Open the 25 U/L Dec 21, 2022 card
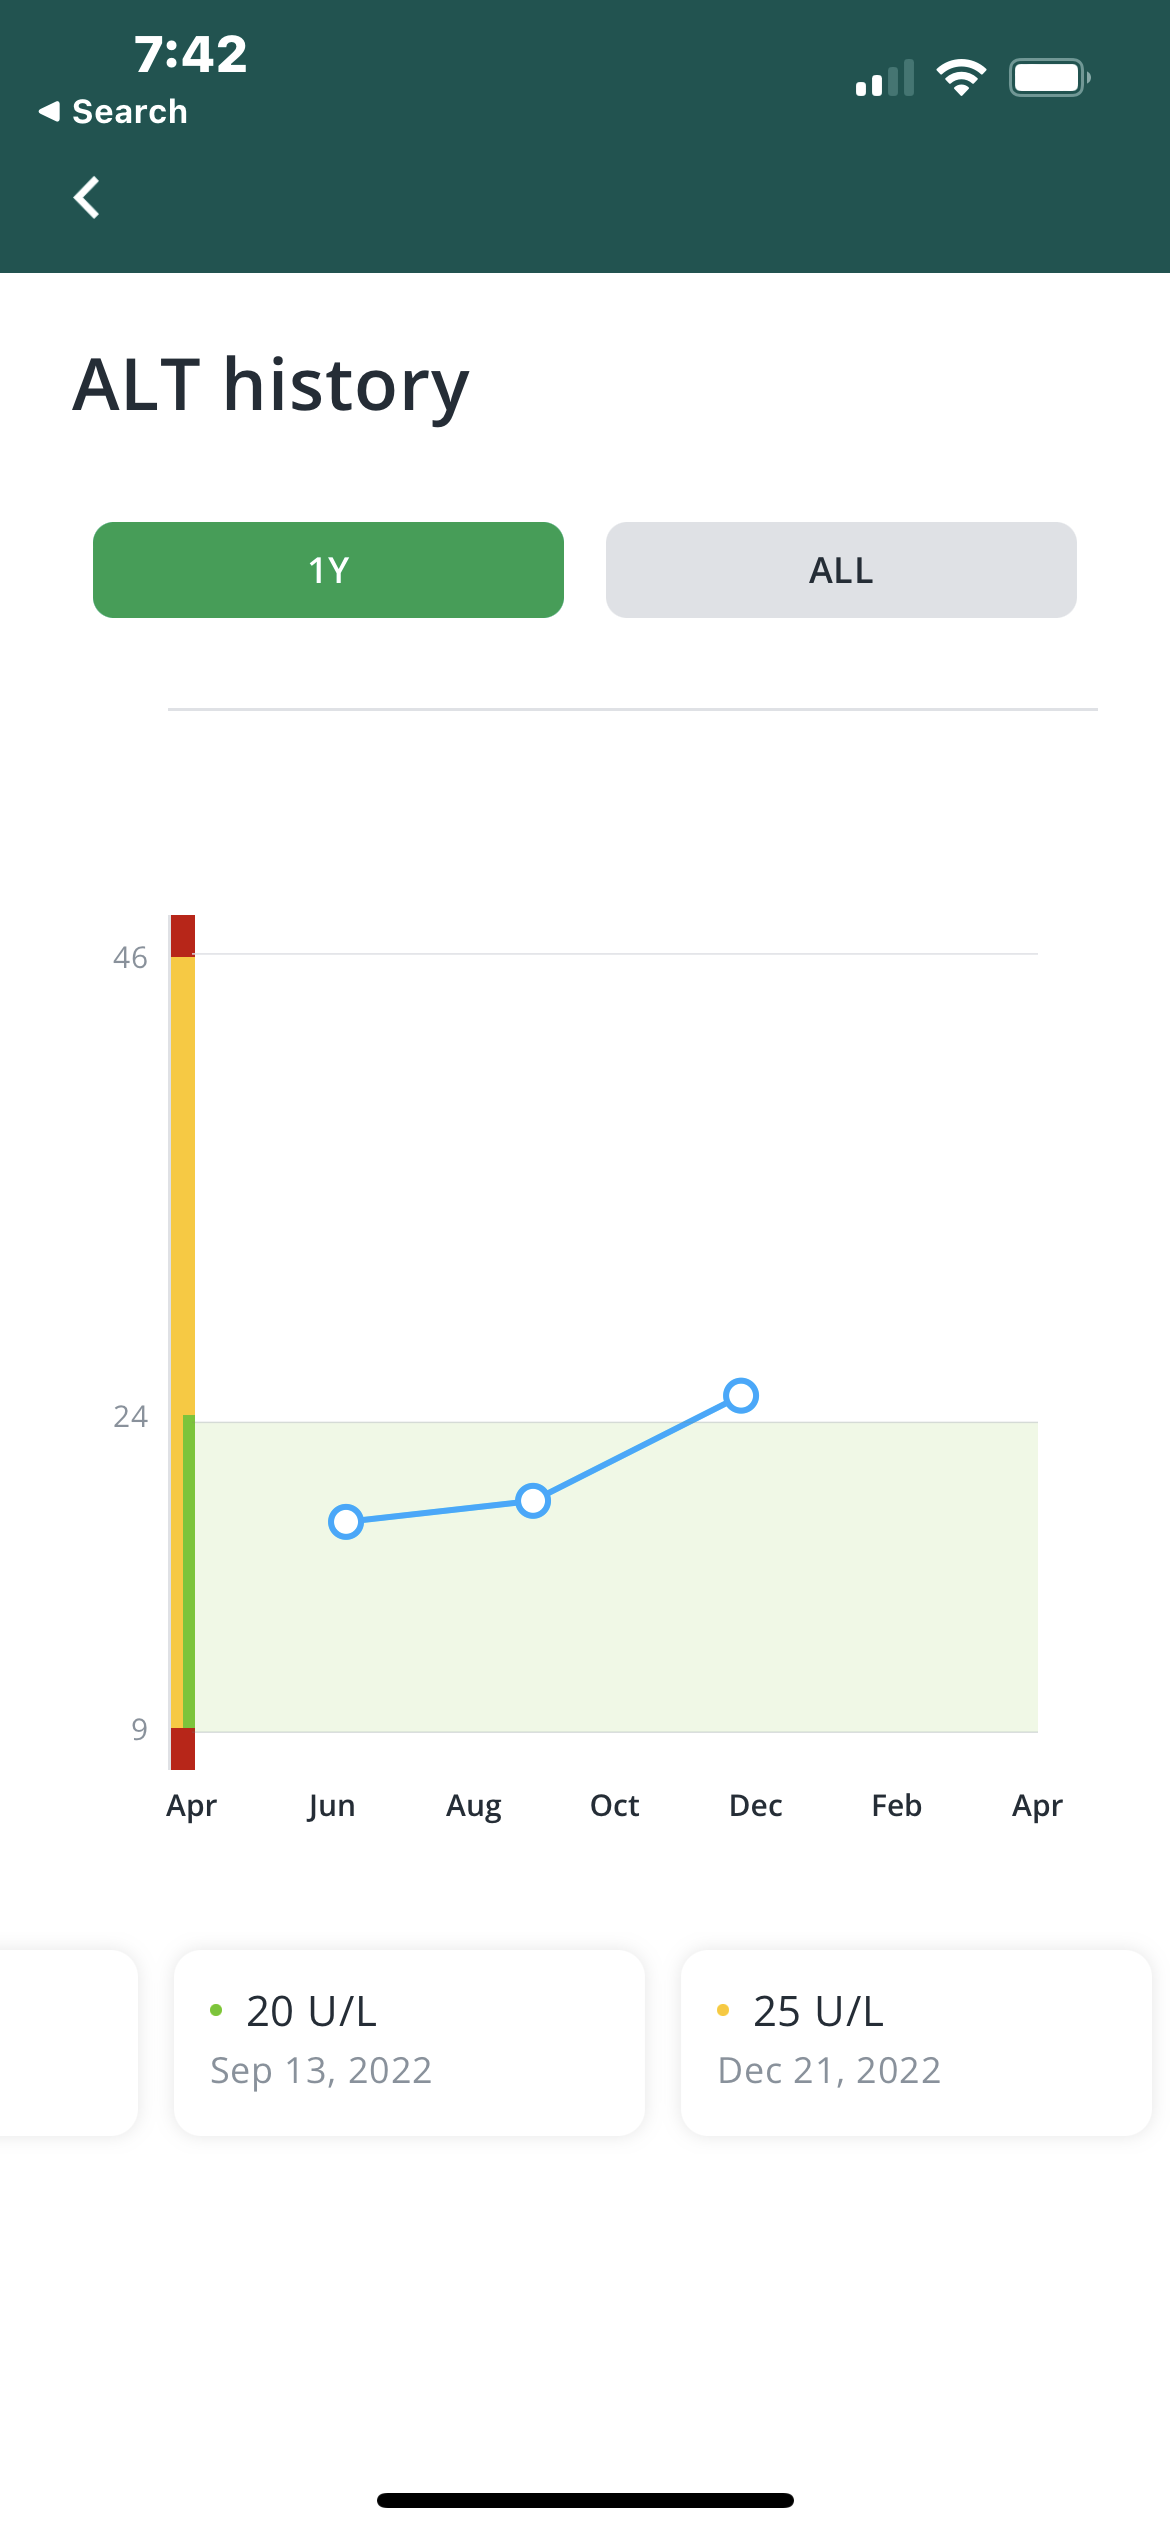 tap(916, 2042)
